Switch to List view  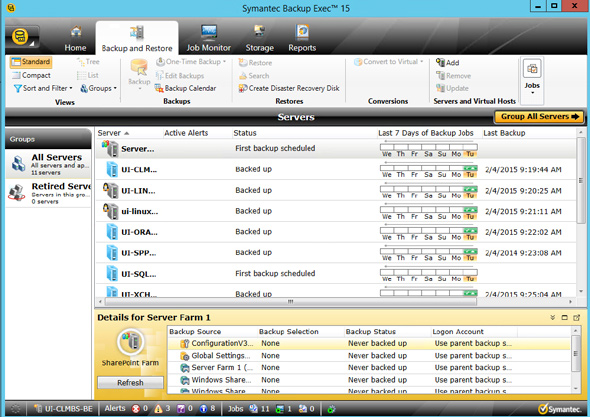point(88,75)
